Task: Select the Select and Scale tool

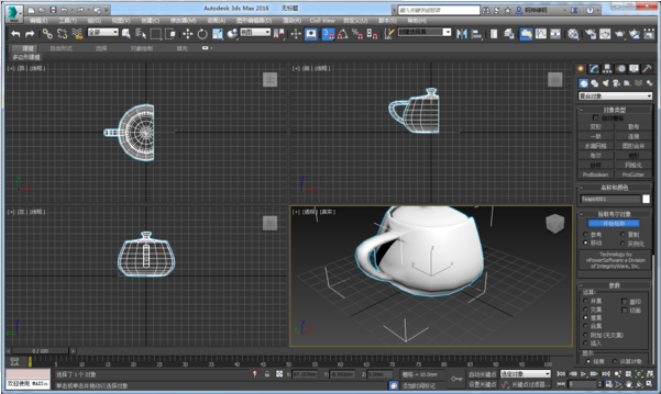Action: click(217, 34)
